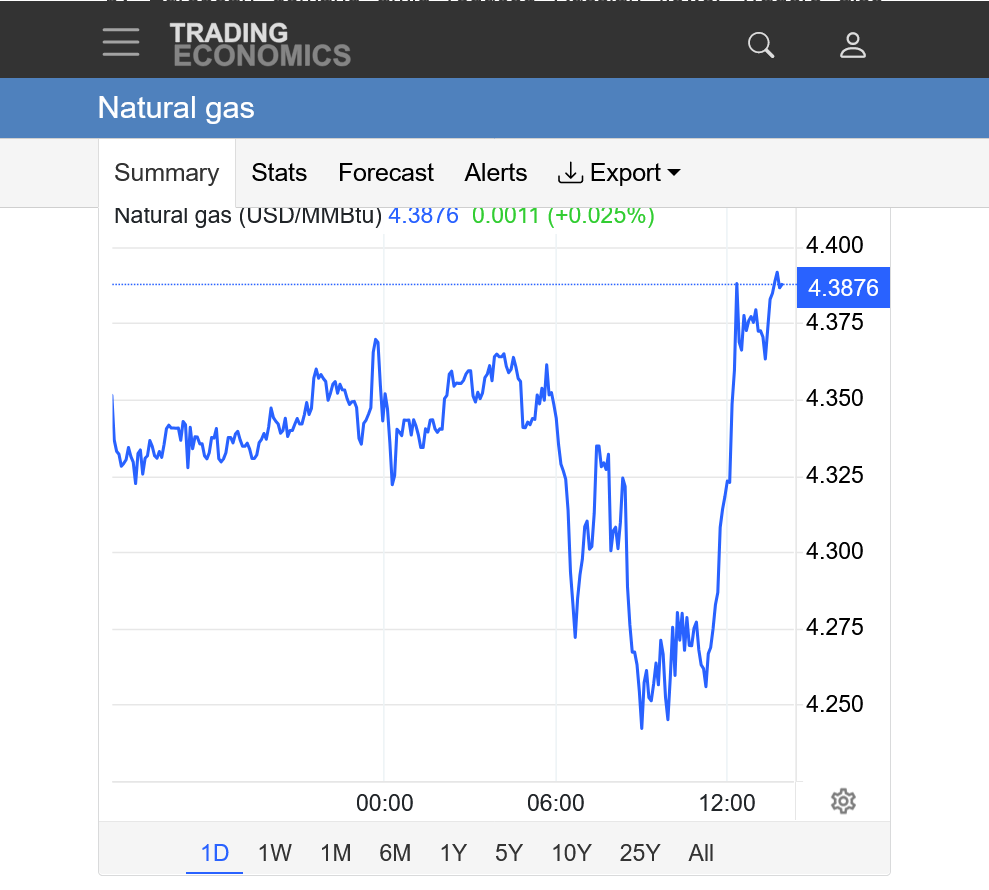989x890 pixels.
Task: Go to the Alerts tab
Action: tap(496, 173)
